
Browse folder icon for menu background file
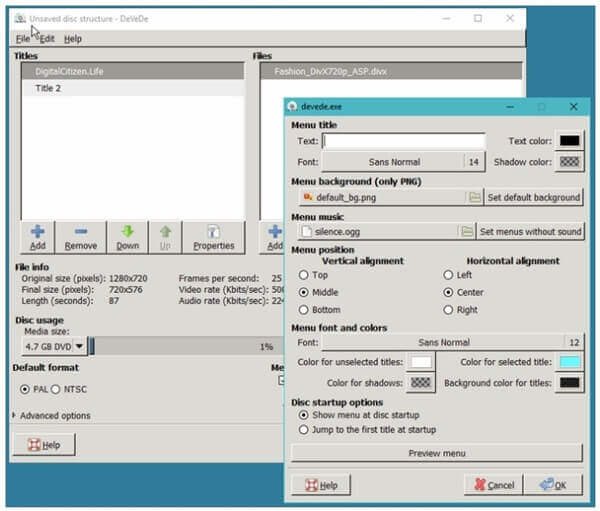point(474,198)
